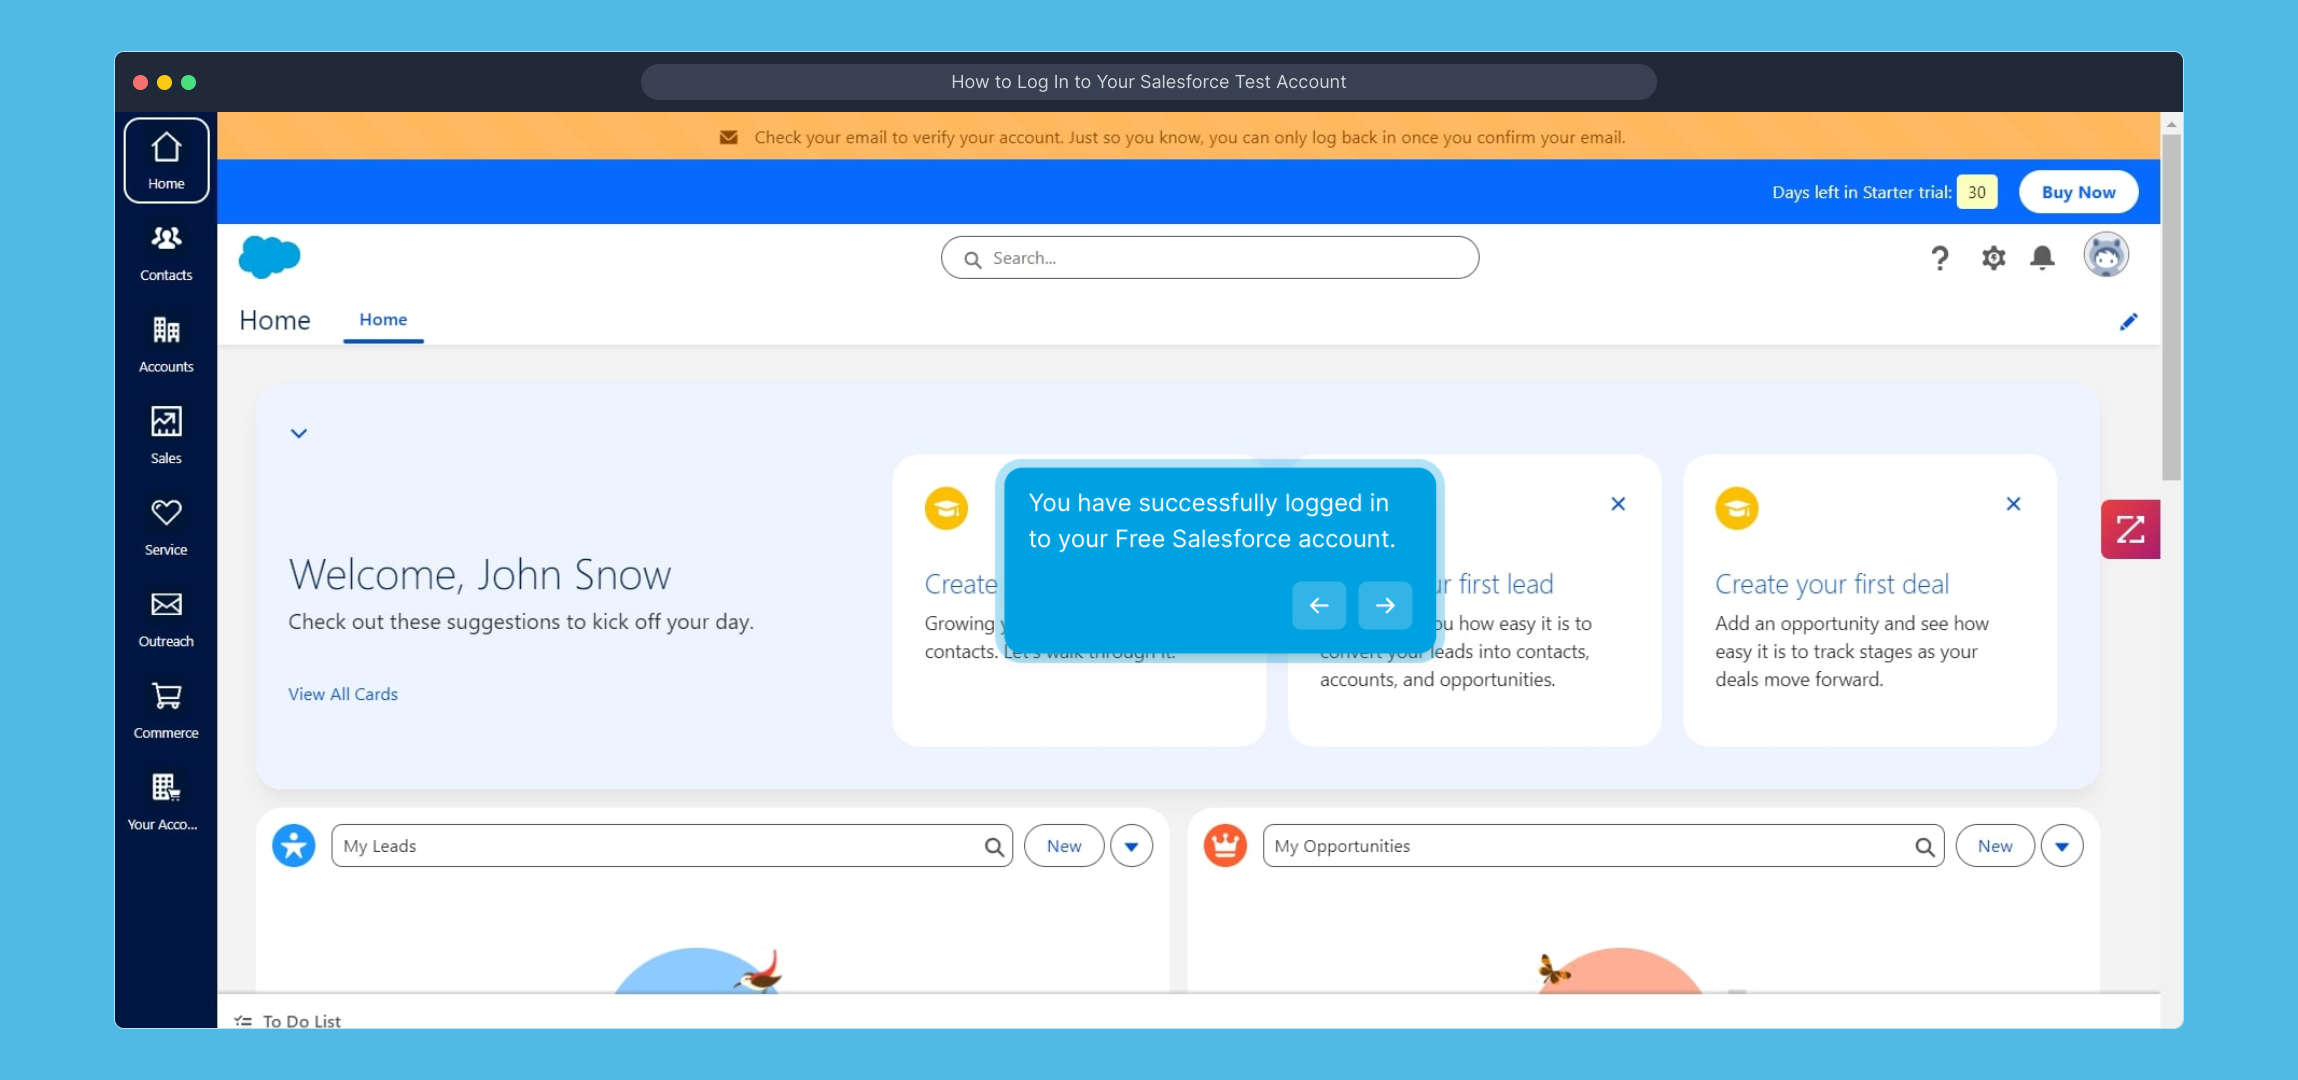The height and width of the screenshot is (1080, 2298).
Task: Select the Home tab
Action: point(383,320)
